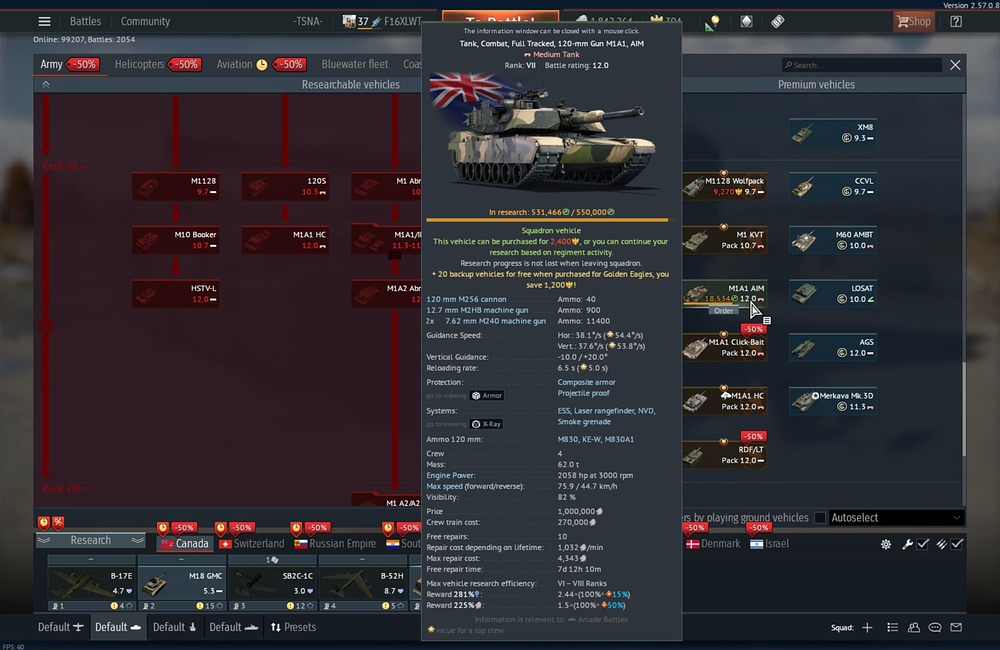Open the Community menu
The image size is (1000, 650).
point(145,22)
